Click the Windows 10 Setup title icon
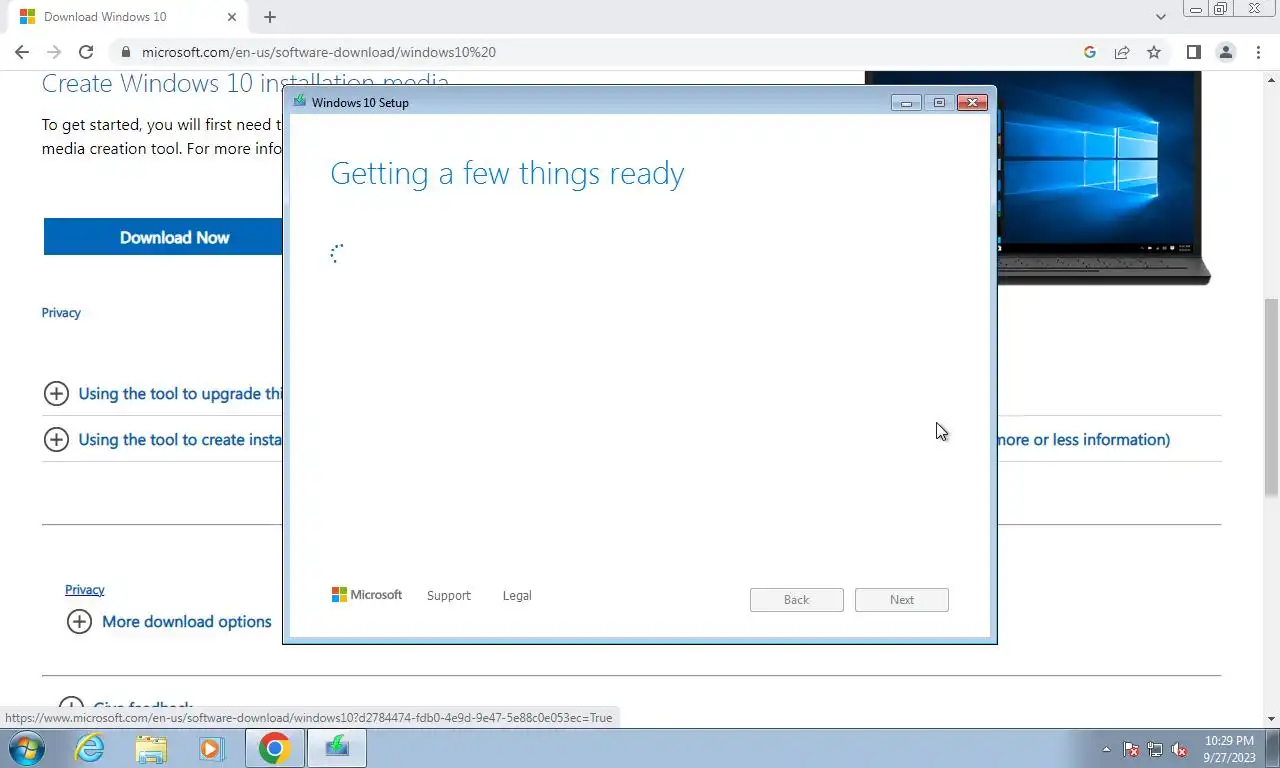The image size is (1280, 768). (x=299, y=101)
